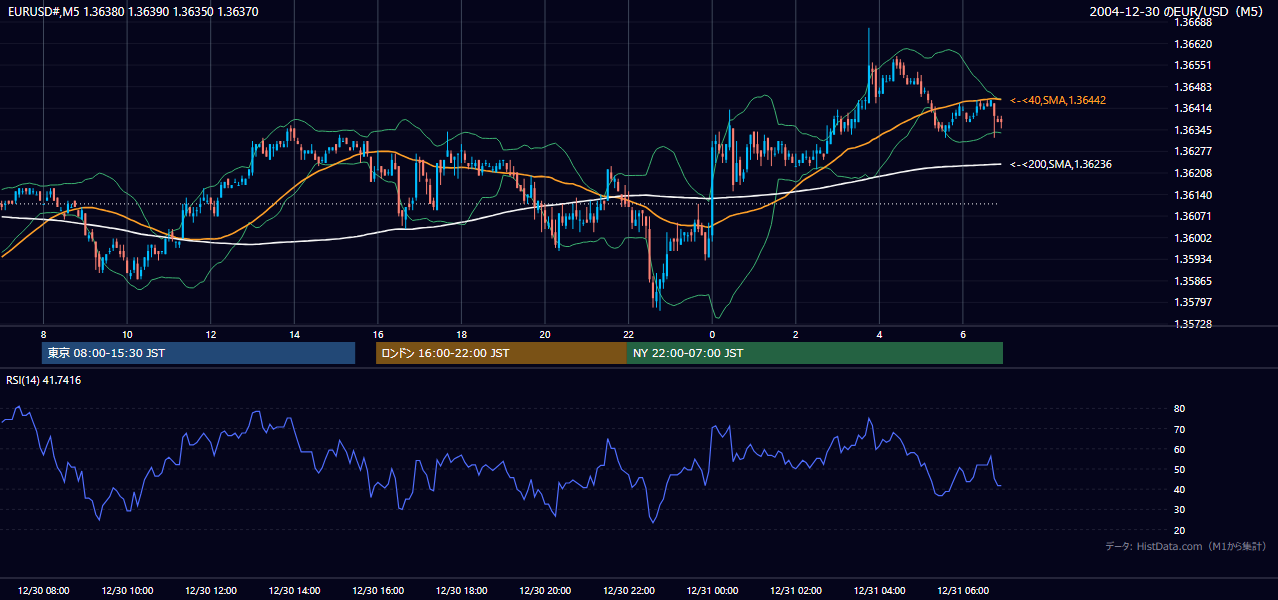Click the 12/31 04:00 bottom time label

pyautogui.click(x=879, y=591)
